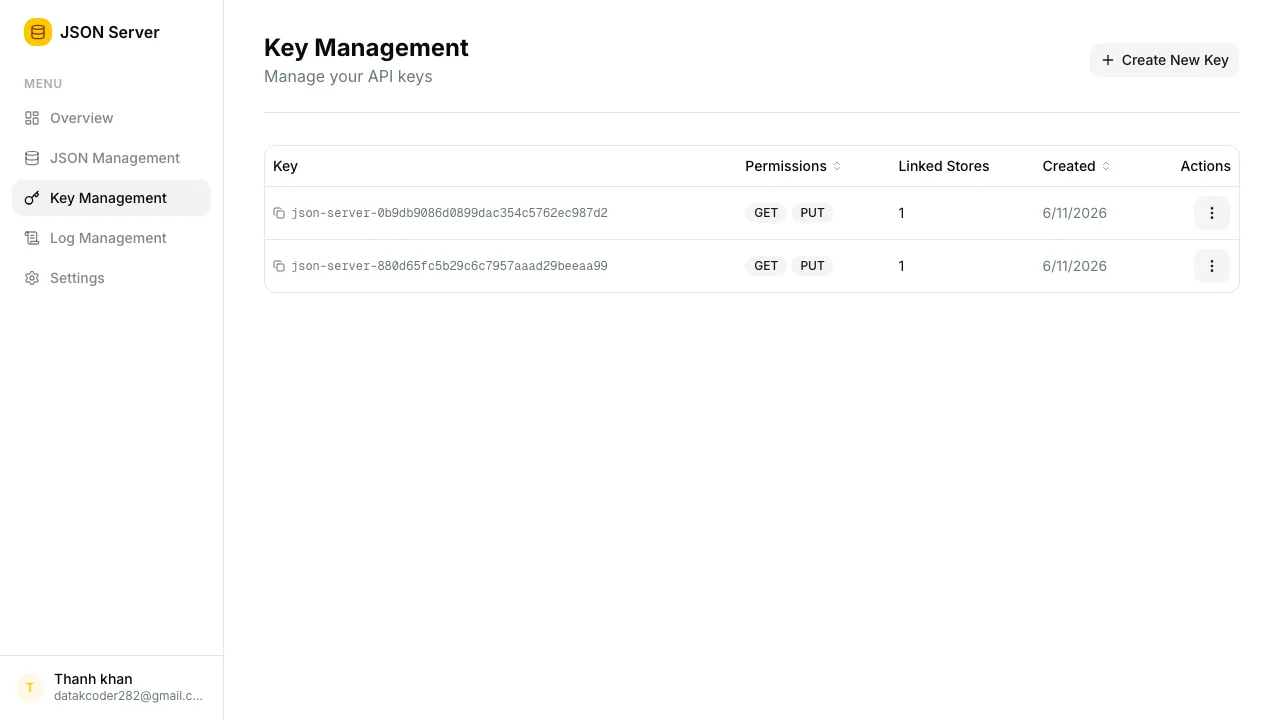Screen dimensions: 1280x720
Task: Click the Actions column header
Action: (1205, 166)
